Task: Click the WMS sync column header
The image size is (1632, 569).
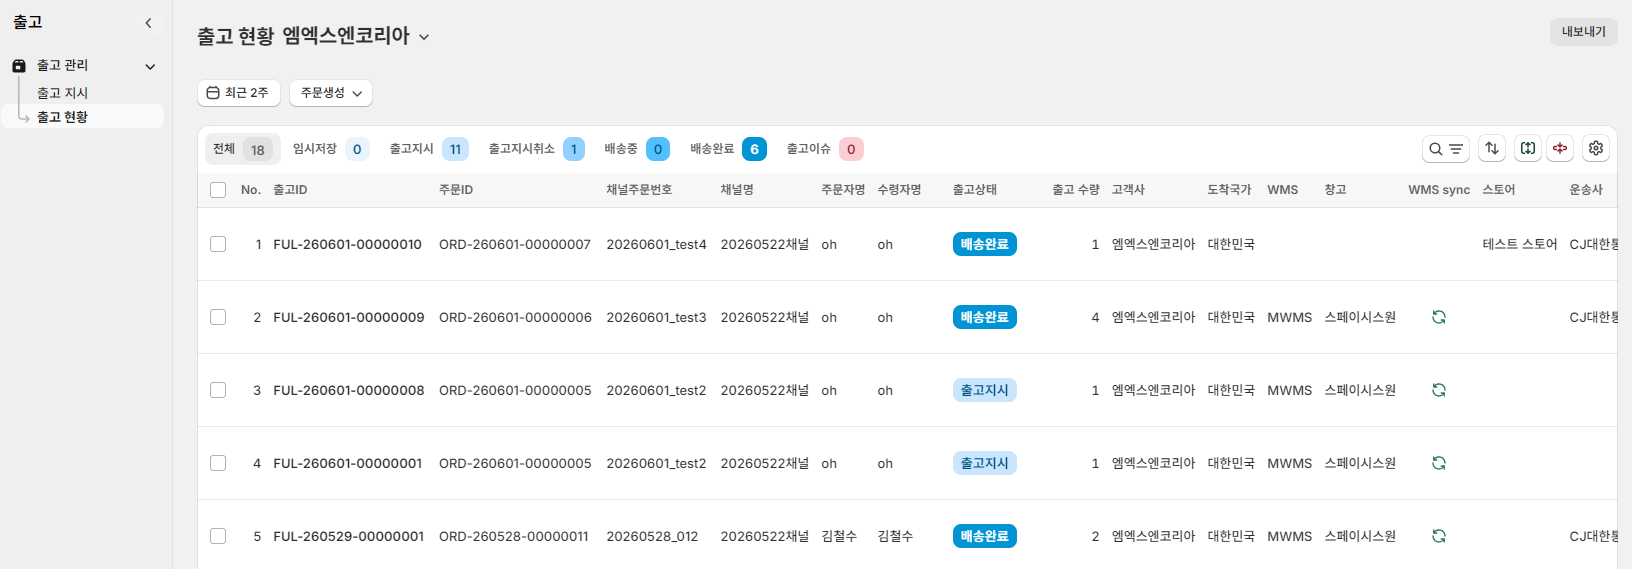Action: 1439,190
